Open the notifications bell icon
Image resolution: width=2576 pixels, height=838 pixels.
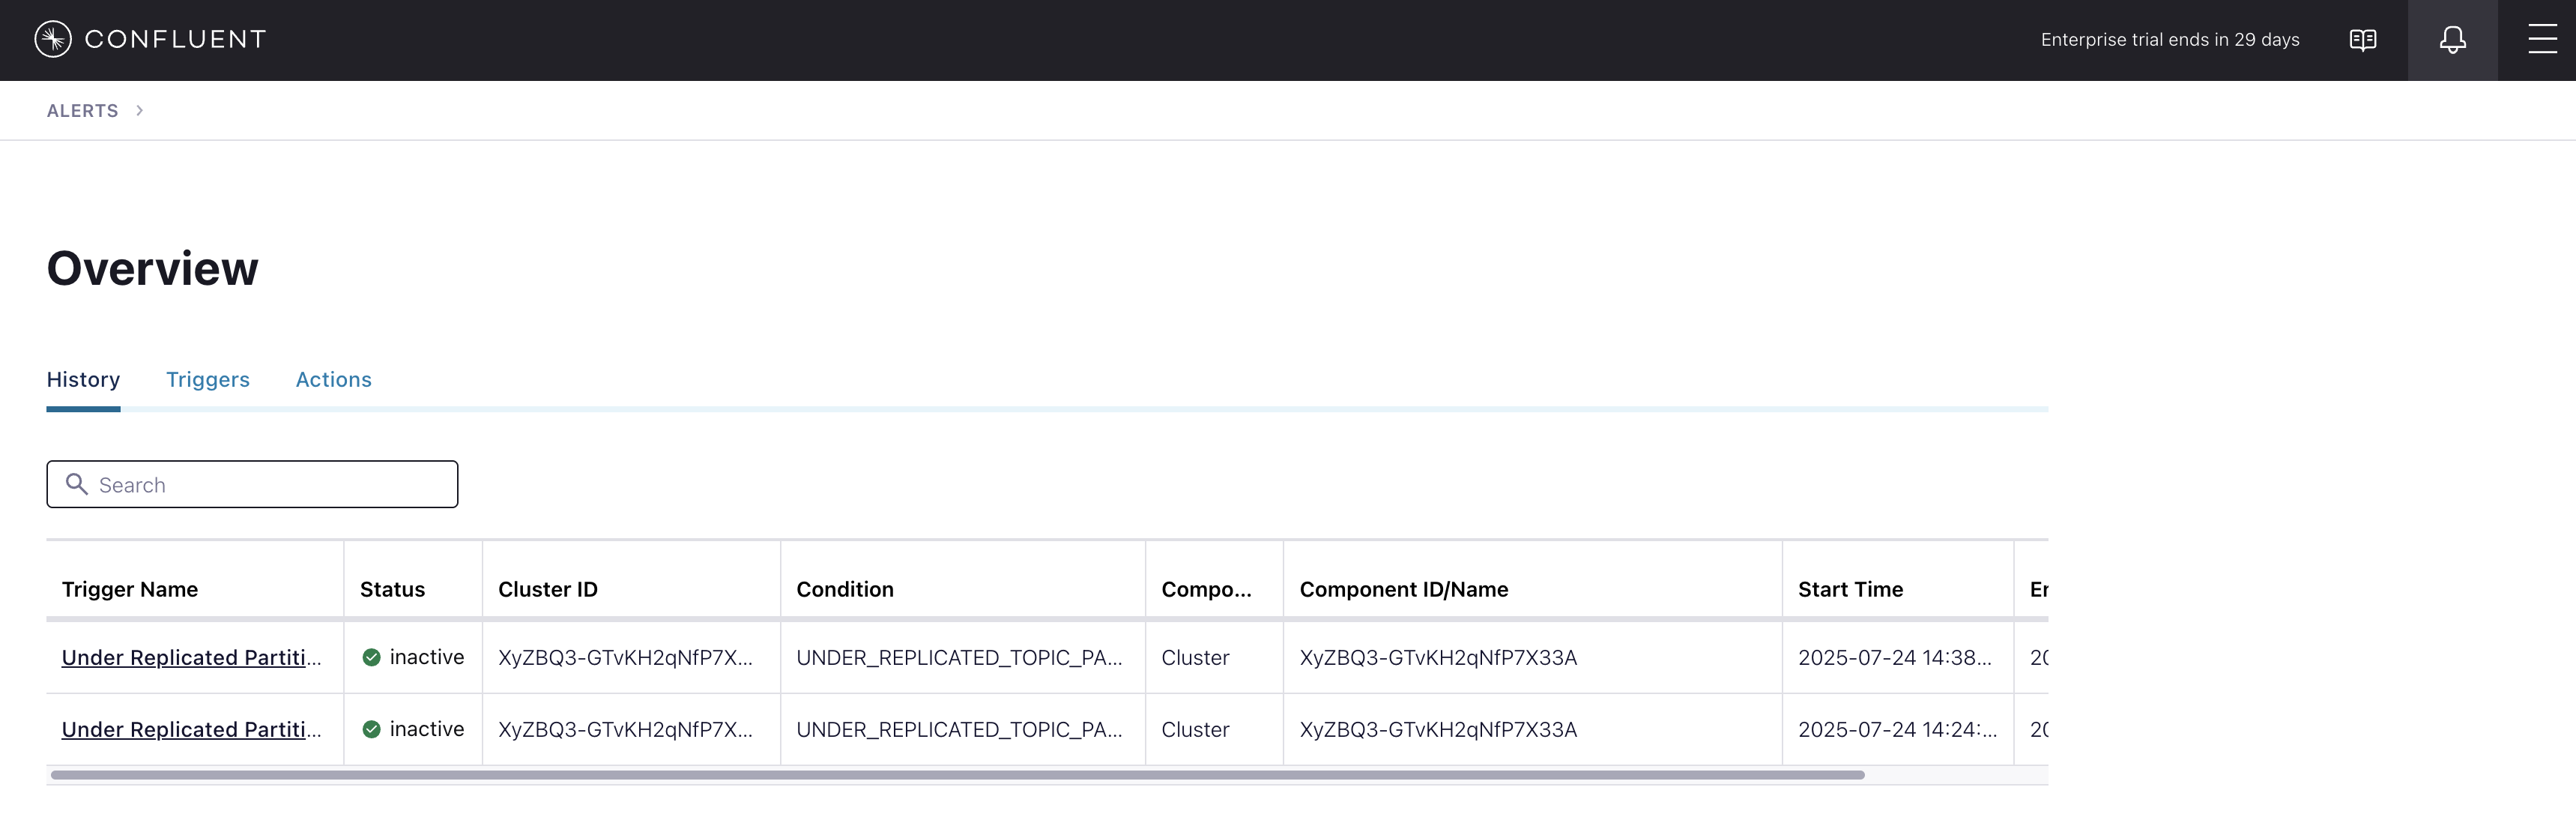(x=2452, y=40)
